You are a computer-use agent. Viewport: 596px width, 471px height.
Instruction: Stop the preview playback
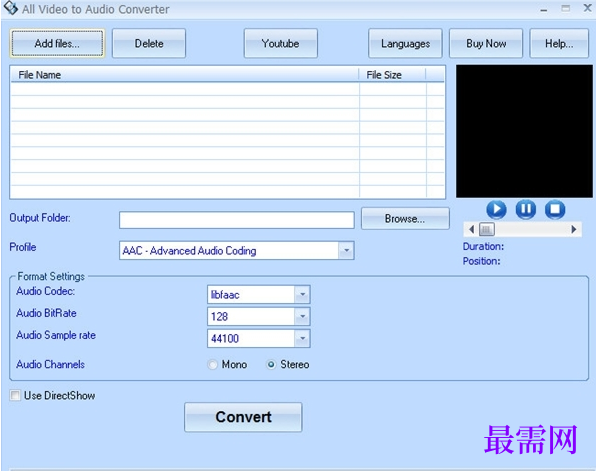[x=555, y=209]
